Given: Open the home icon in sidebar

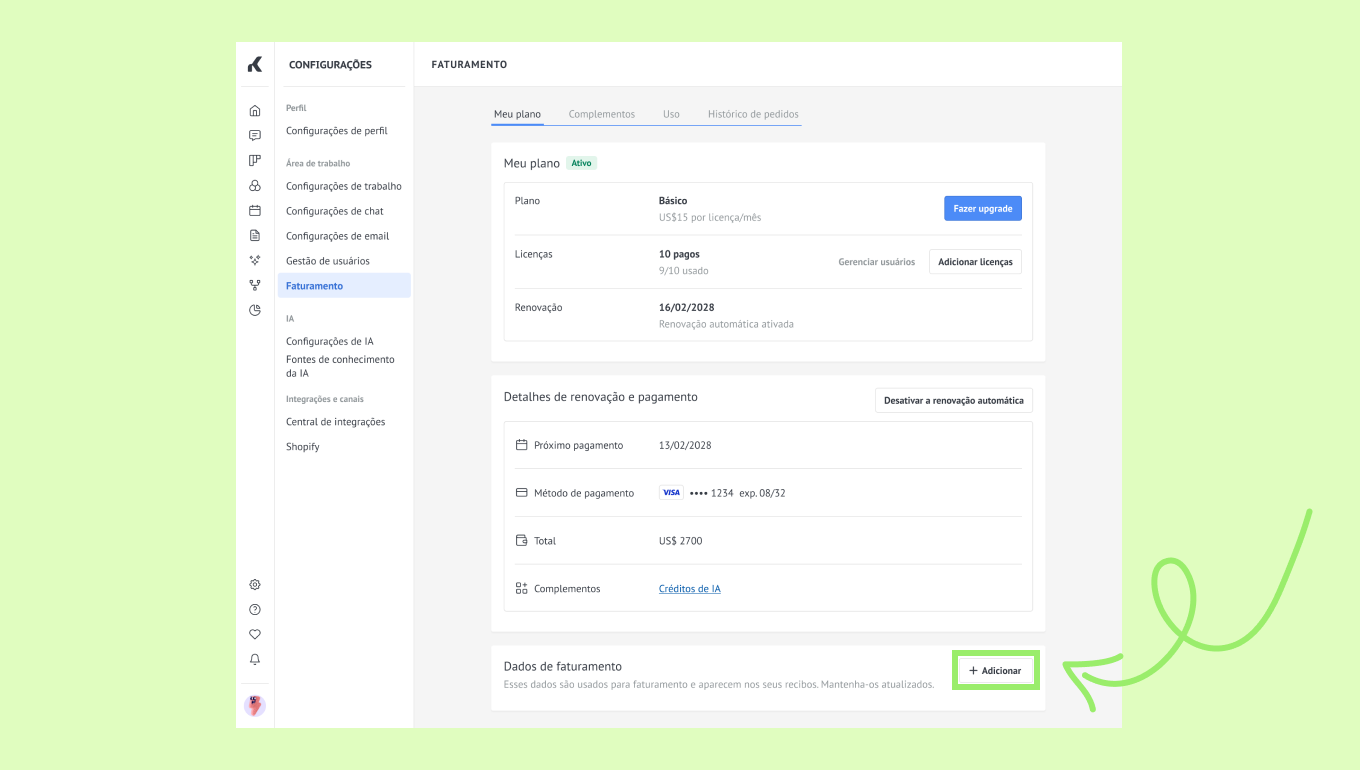Looking at the screenshot, I should pyautogui.click(x=255, y=110).
